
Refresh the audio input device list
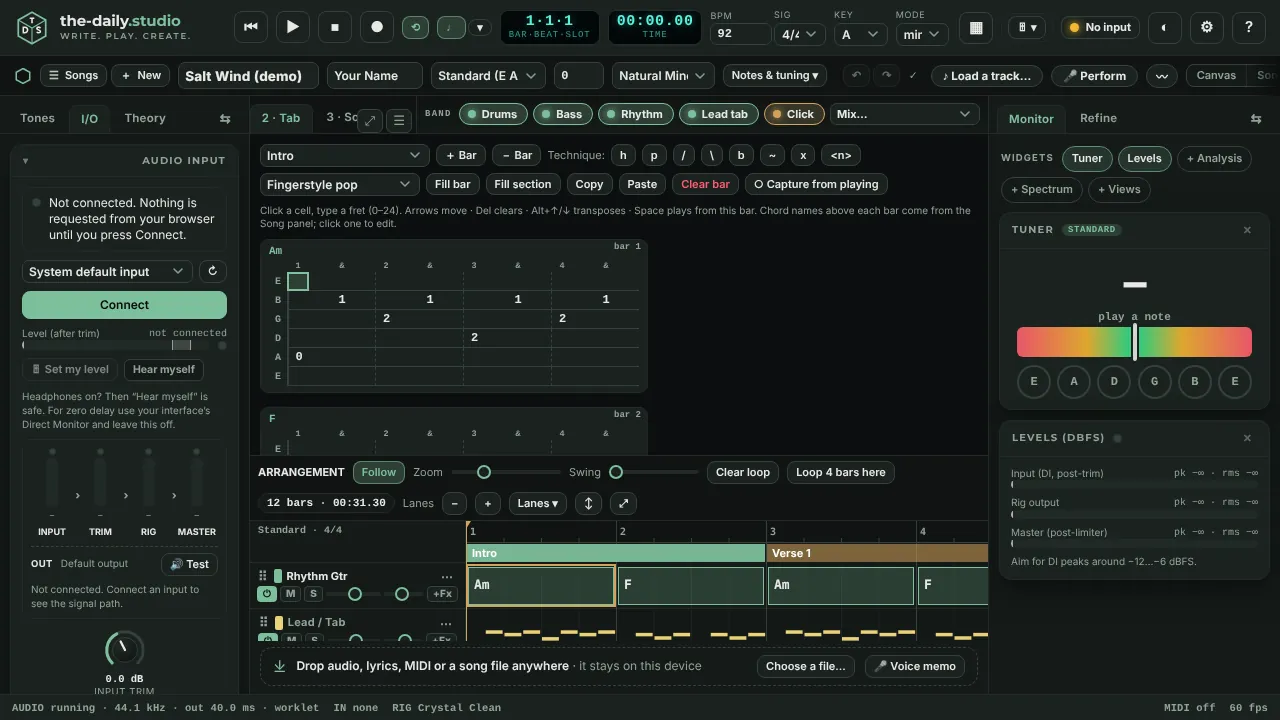[212, 271]
